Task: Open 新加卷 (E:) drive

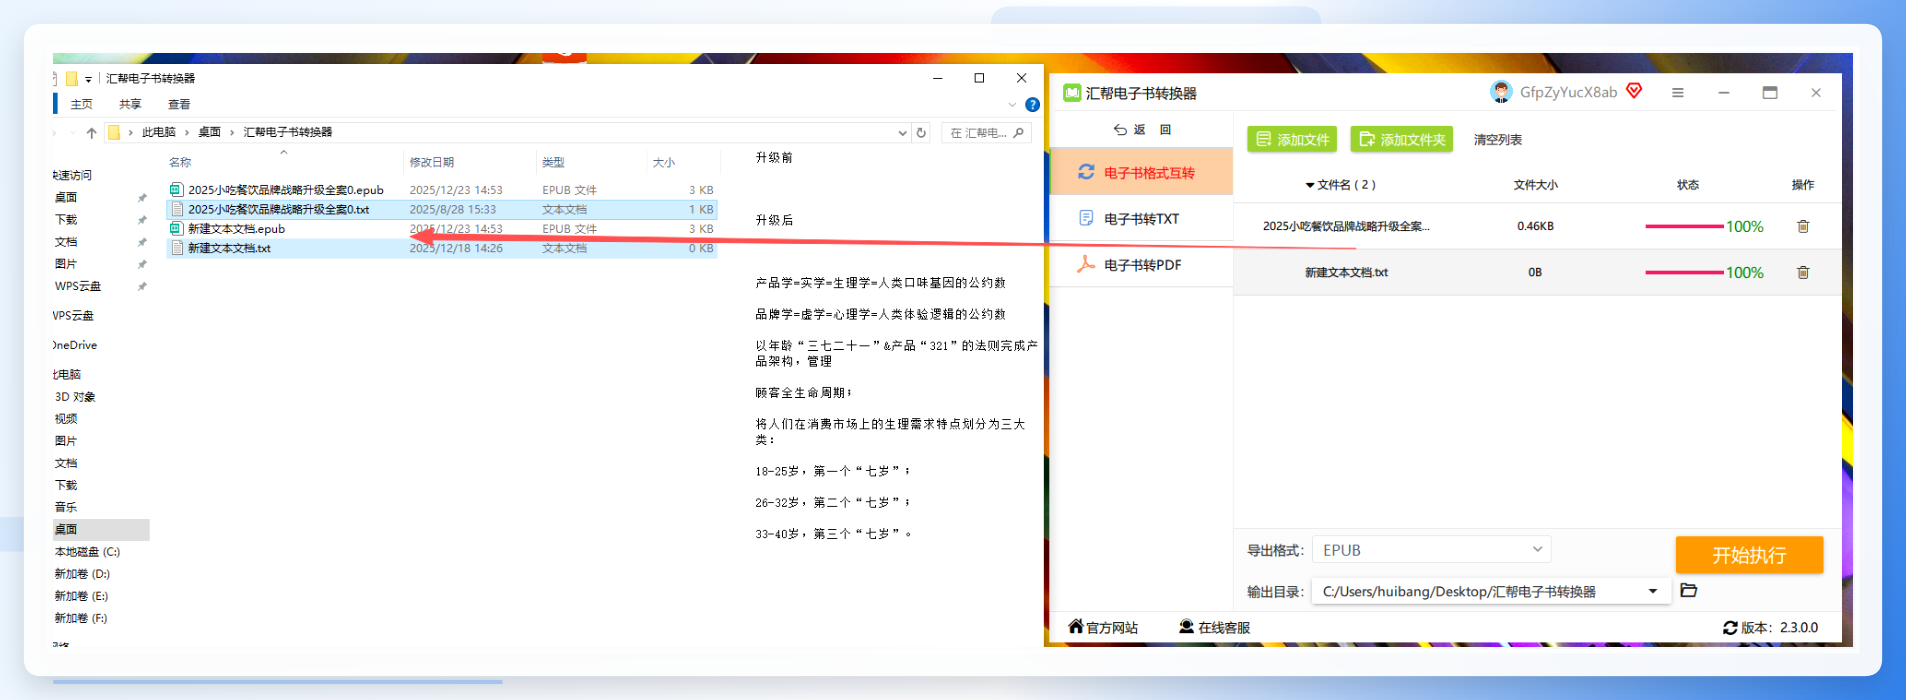Action: tap(81, 596)
